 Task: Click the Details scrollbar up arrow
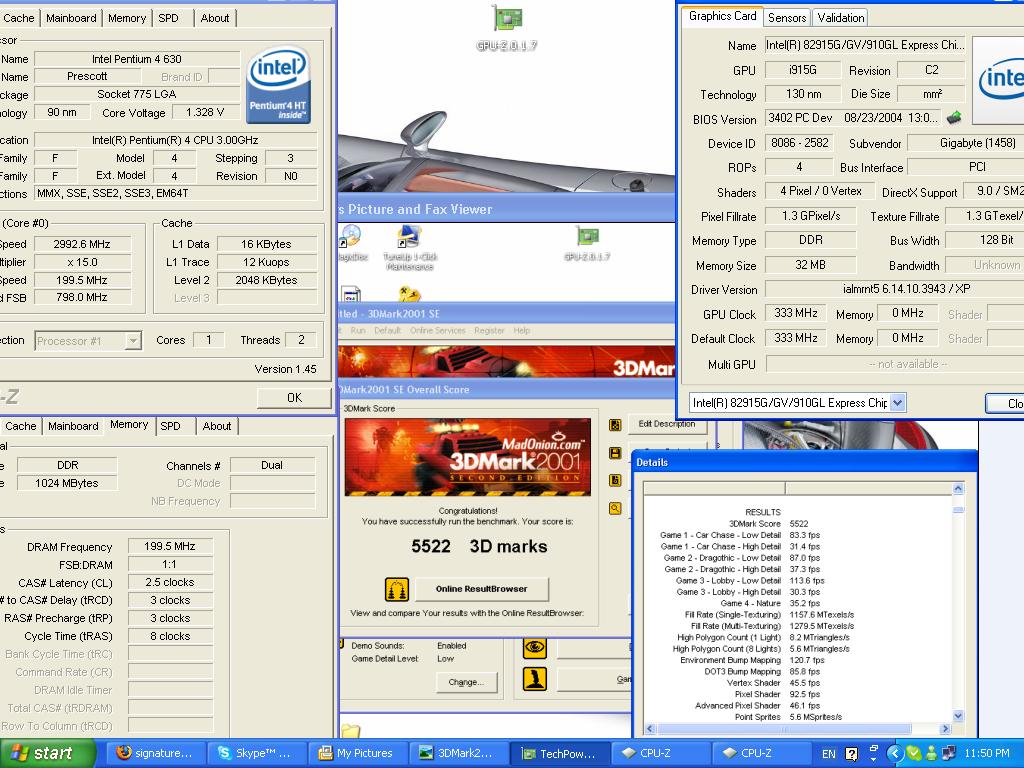click(958, 488)
